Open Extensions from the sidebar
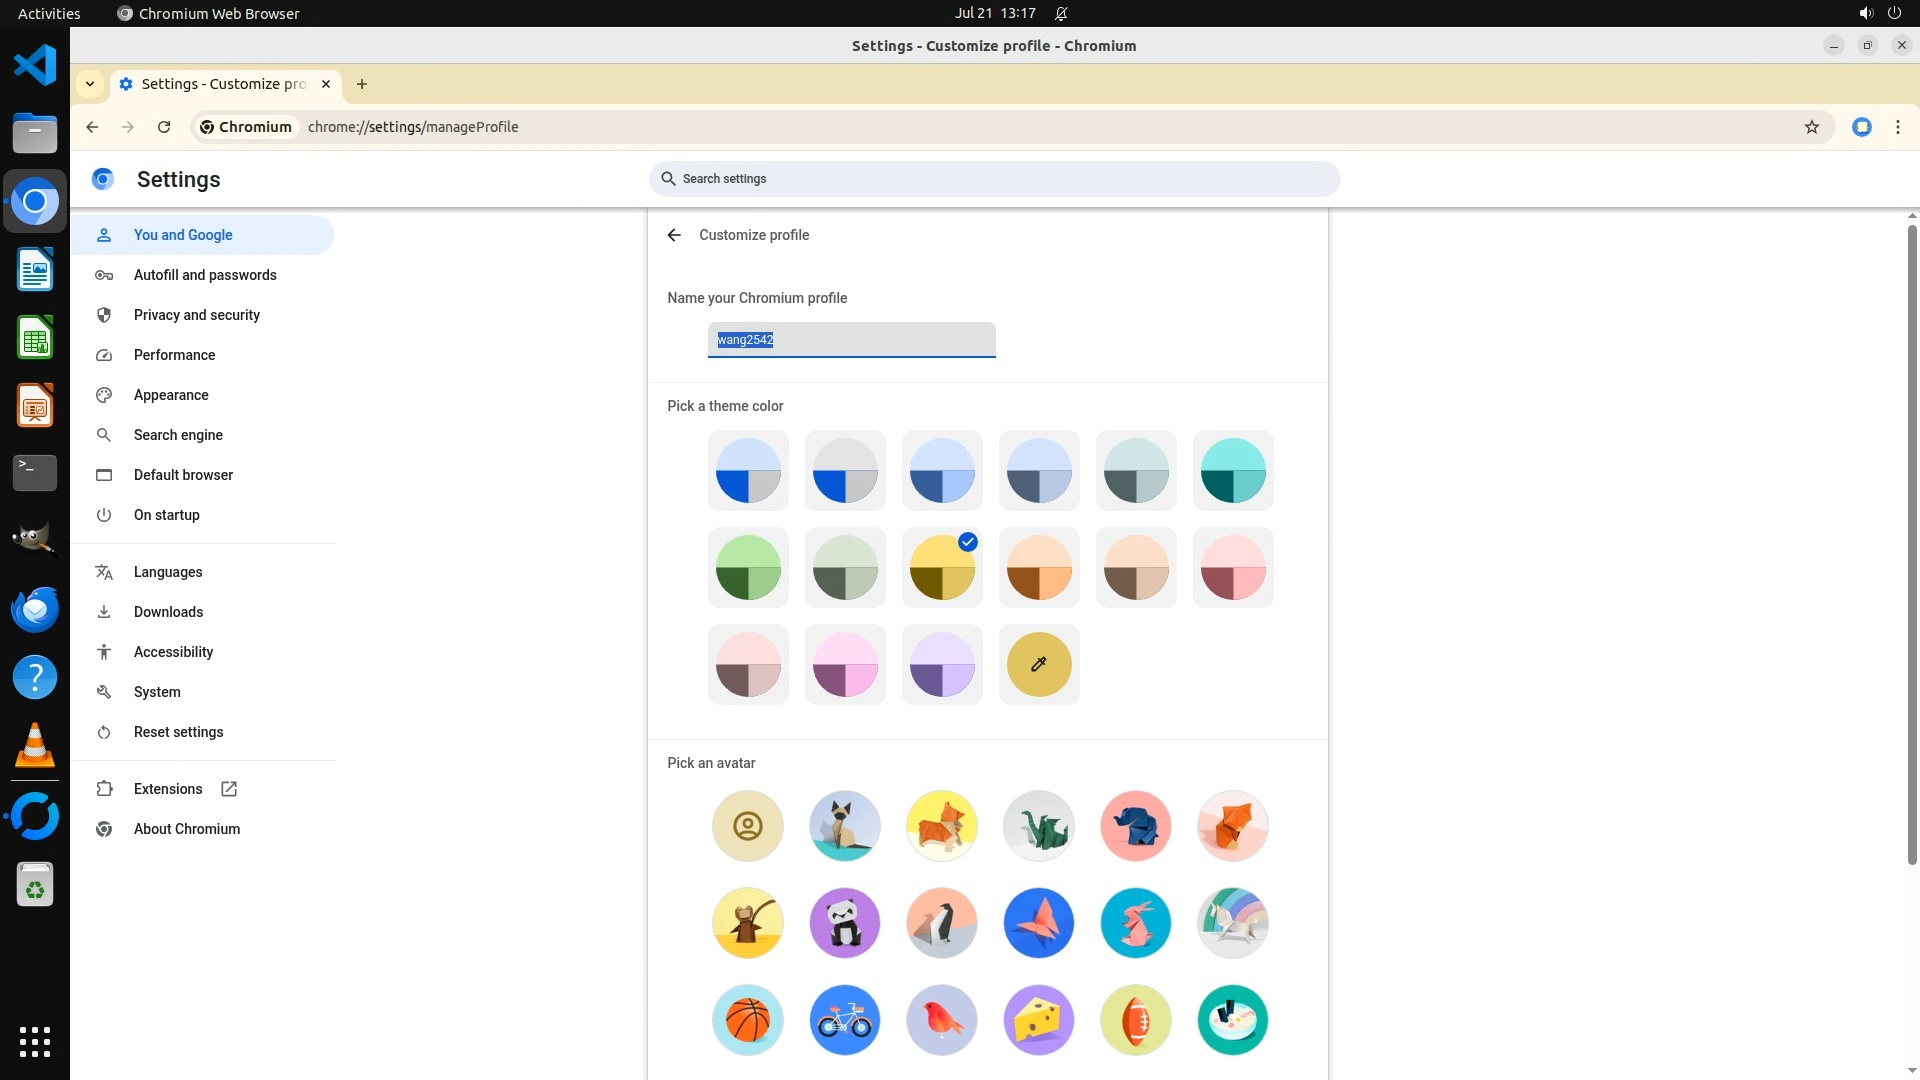Image resolution: width=1920 pixels, height=1080 pixels. [168, 789]
